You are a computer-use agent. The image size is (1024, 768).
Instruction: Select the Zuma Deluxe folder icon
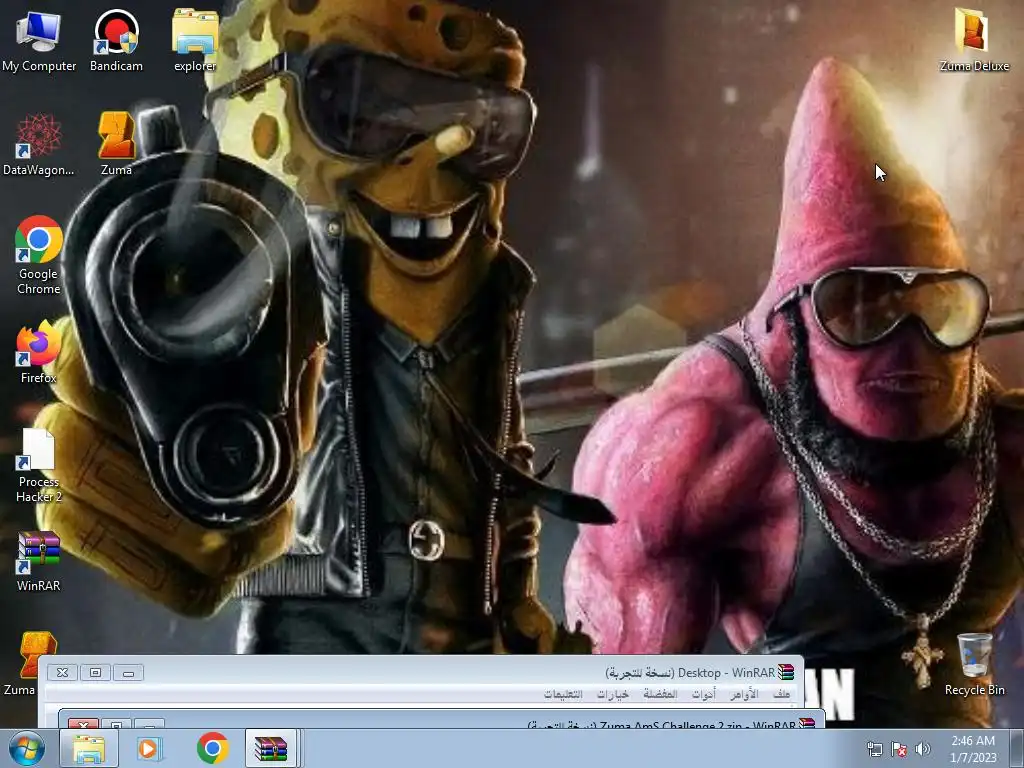coord(974,40)
